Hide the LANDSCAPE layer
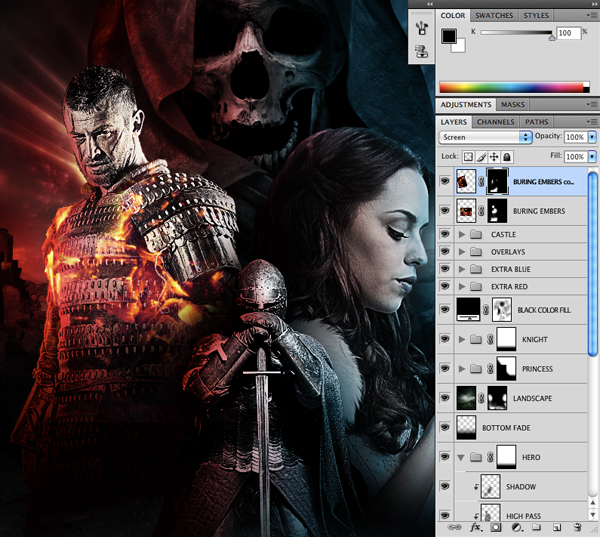Image resolution: width=600 pixels, height=537 pixels. pos(446,398)
